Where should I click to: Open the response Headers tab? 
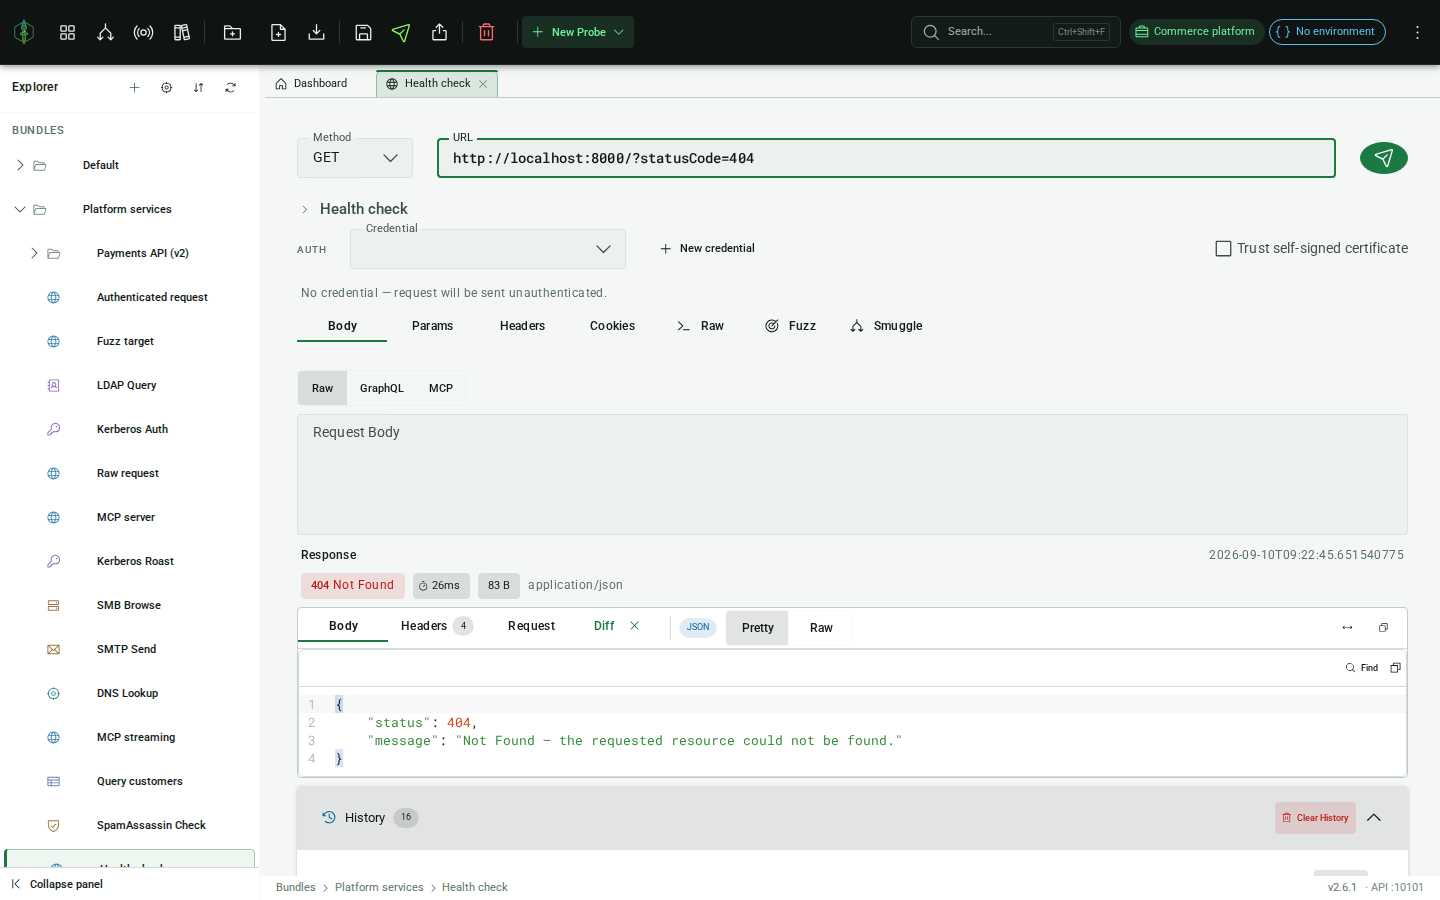[436, 626]
